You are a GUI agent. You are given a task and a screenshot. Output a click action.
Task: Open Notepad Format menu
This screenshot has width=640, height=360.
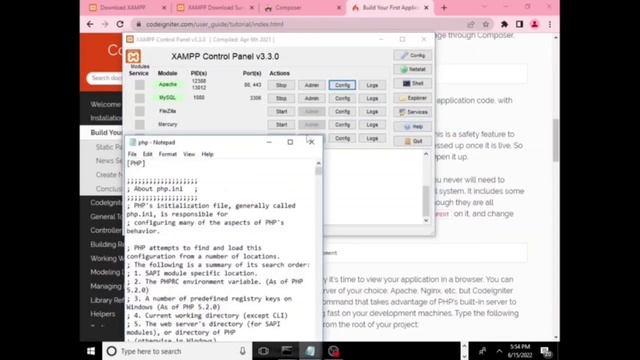[168, 154]
